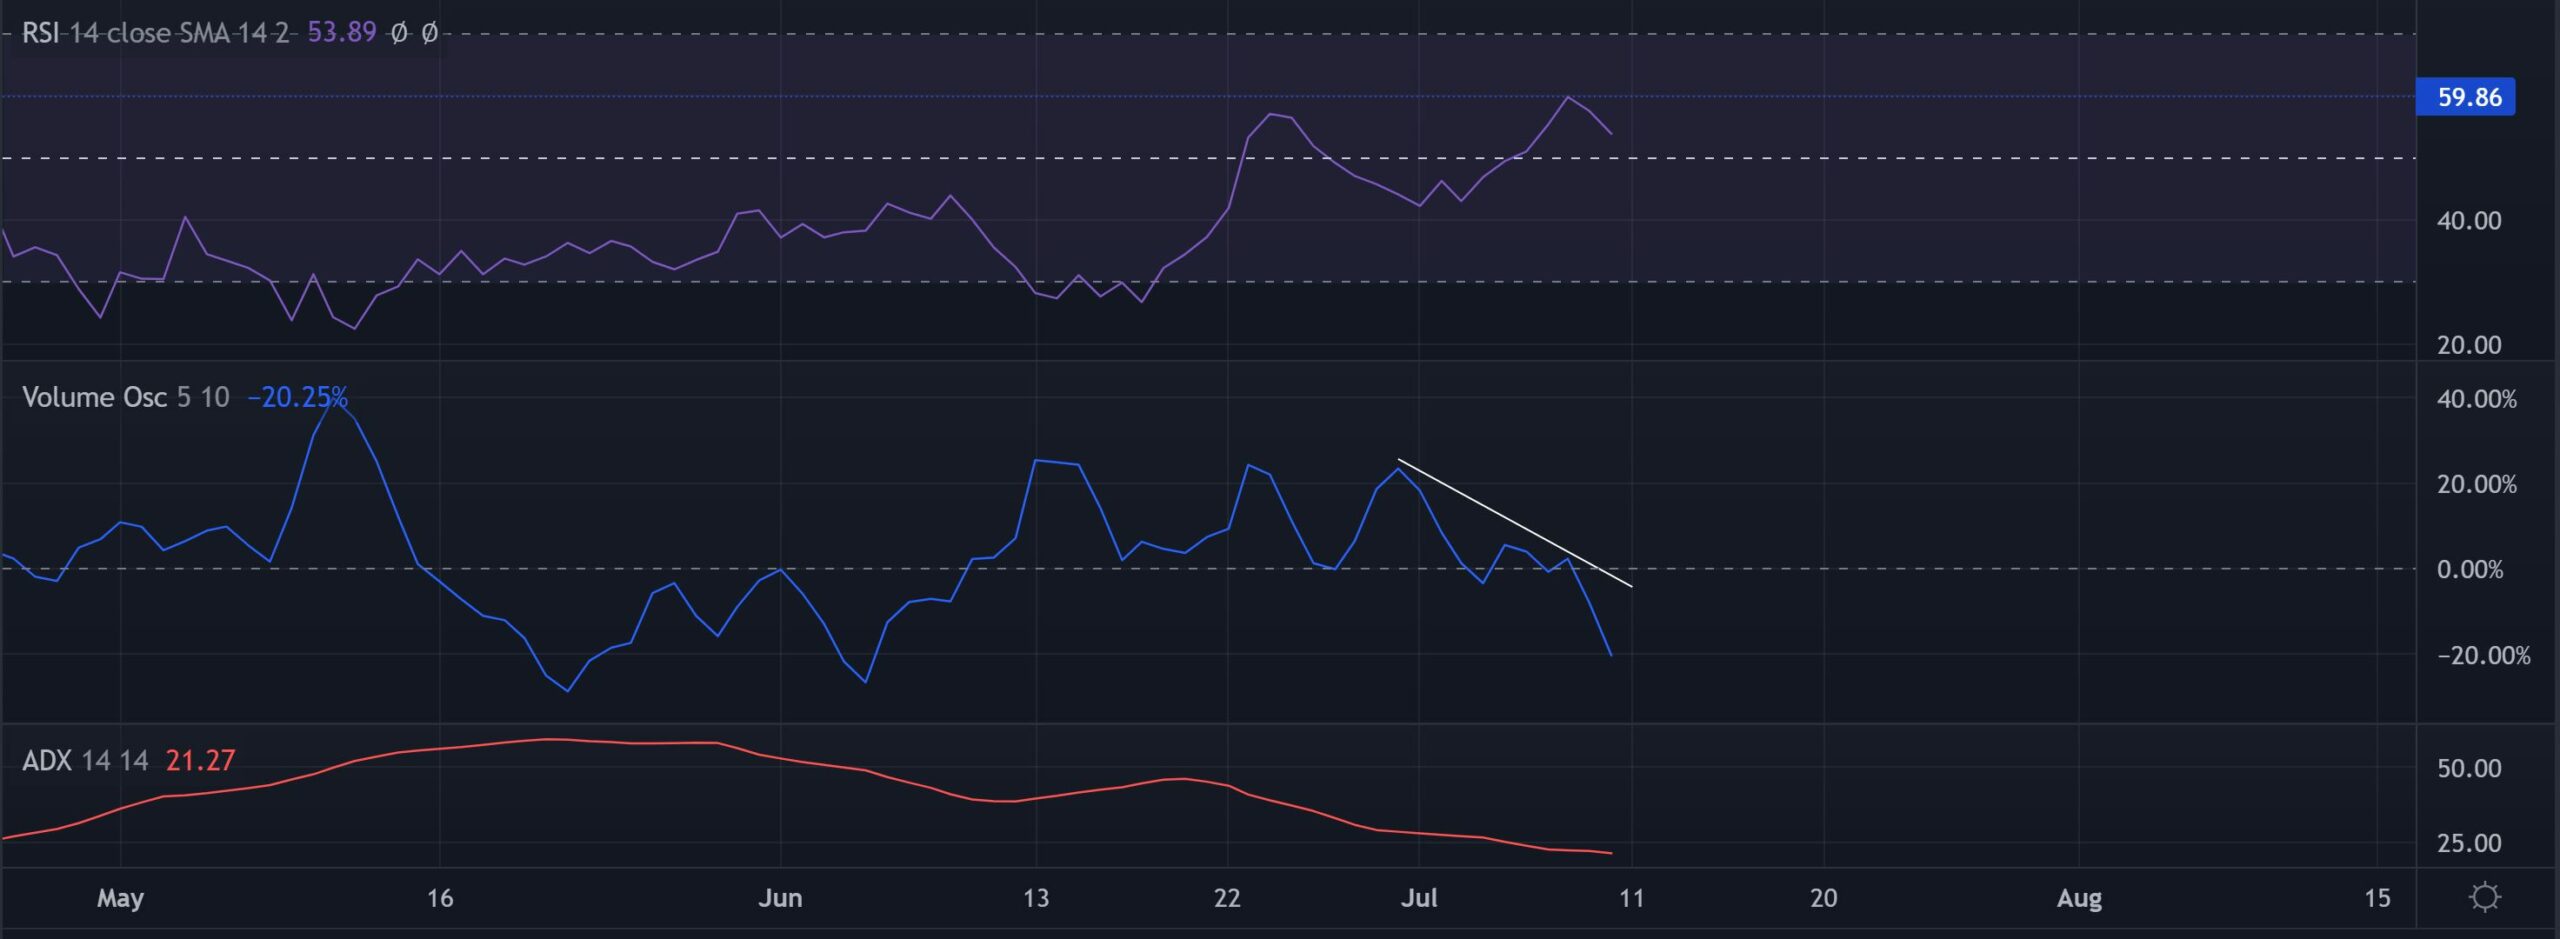Click the 40.00 level on RSI scale
Viewport: 2560px width, 939px height.
click(2468, 221)
